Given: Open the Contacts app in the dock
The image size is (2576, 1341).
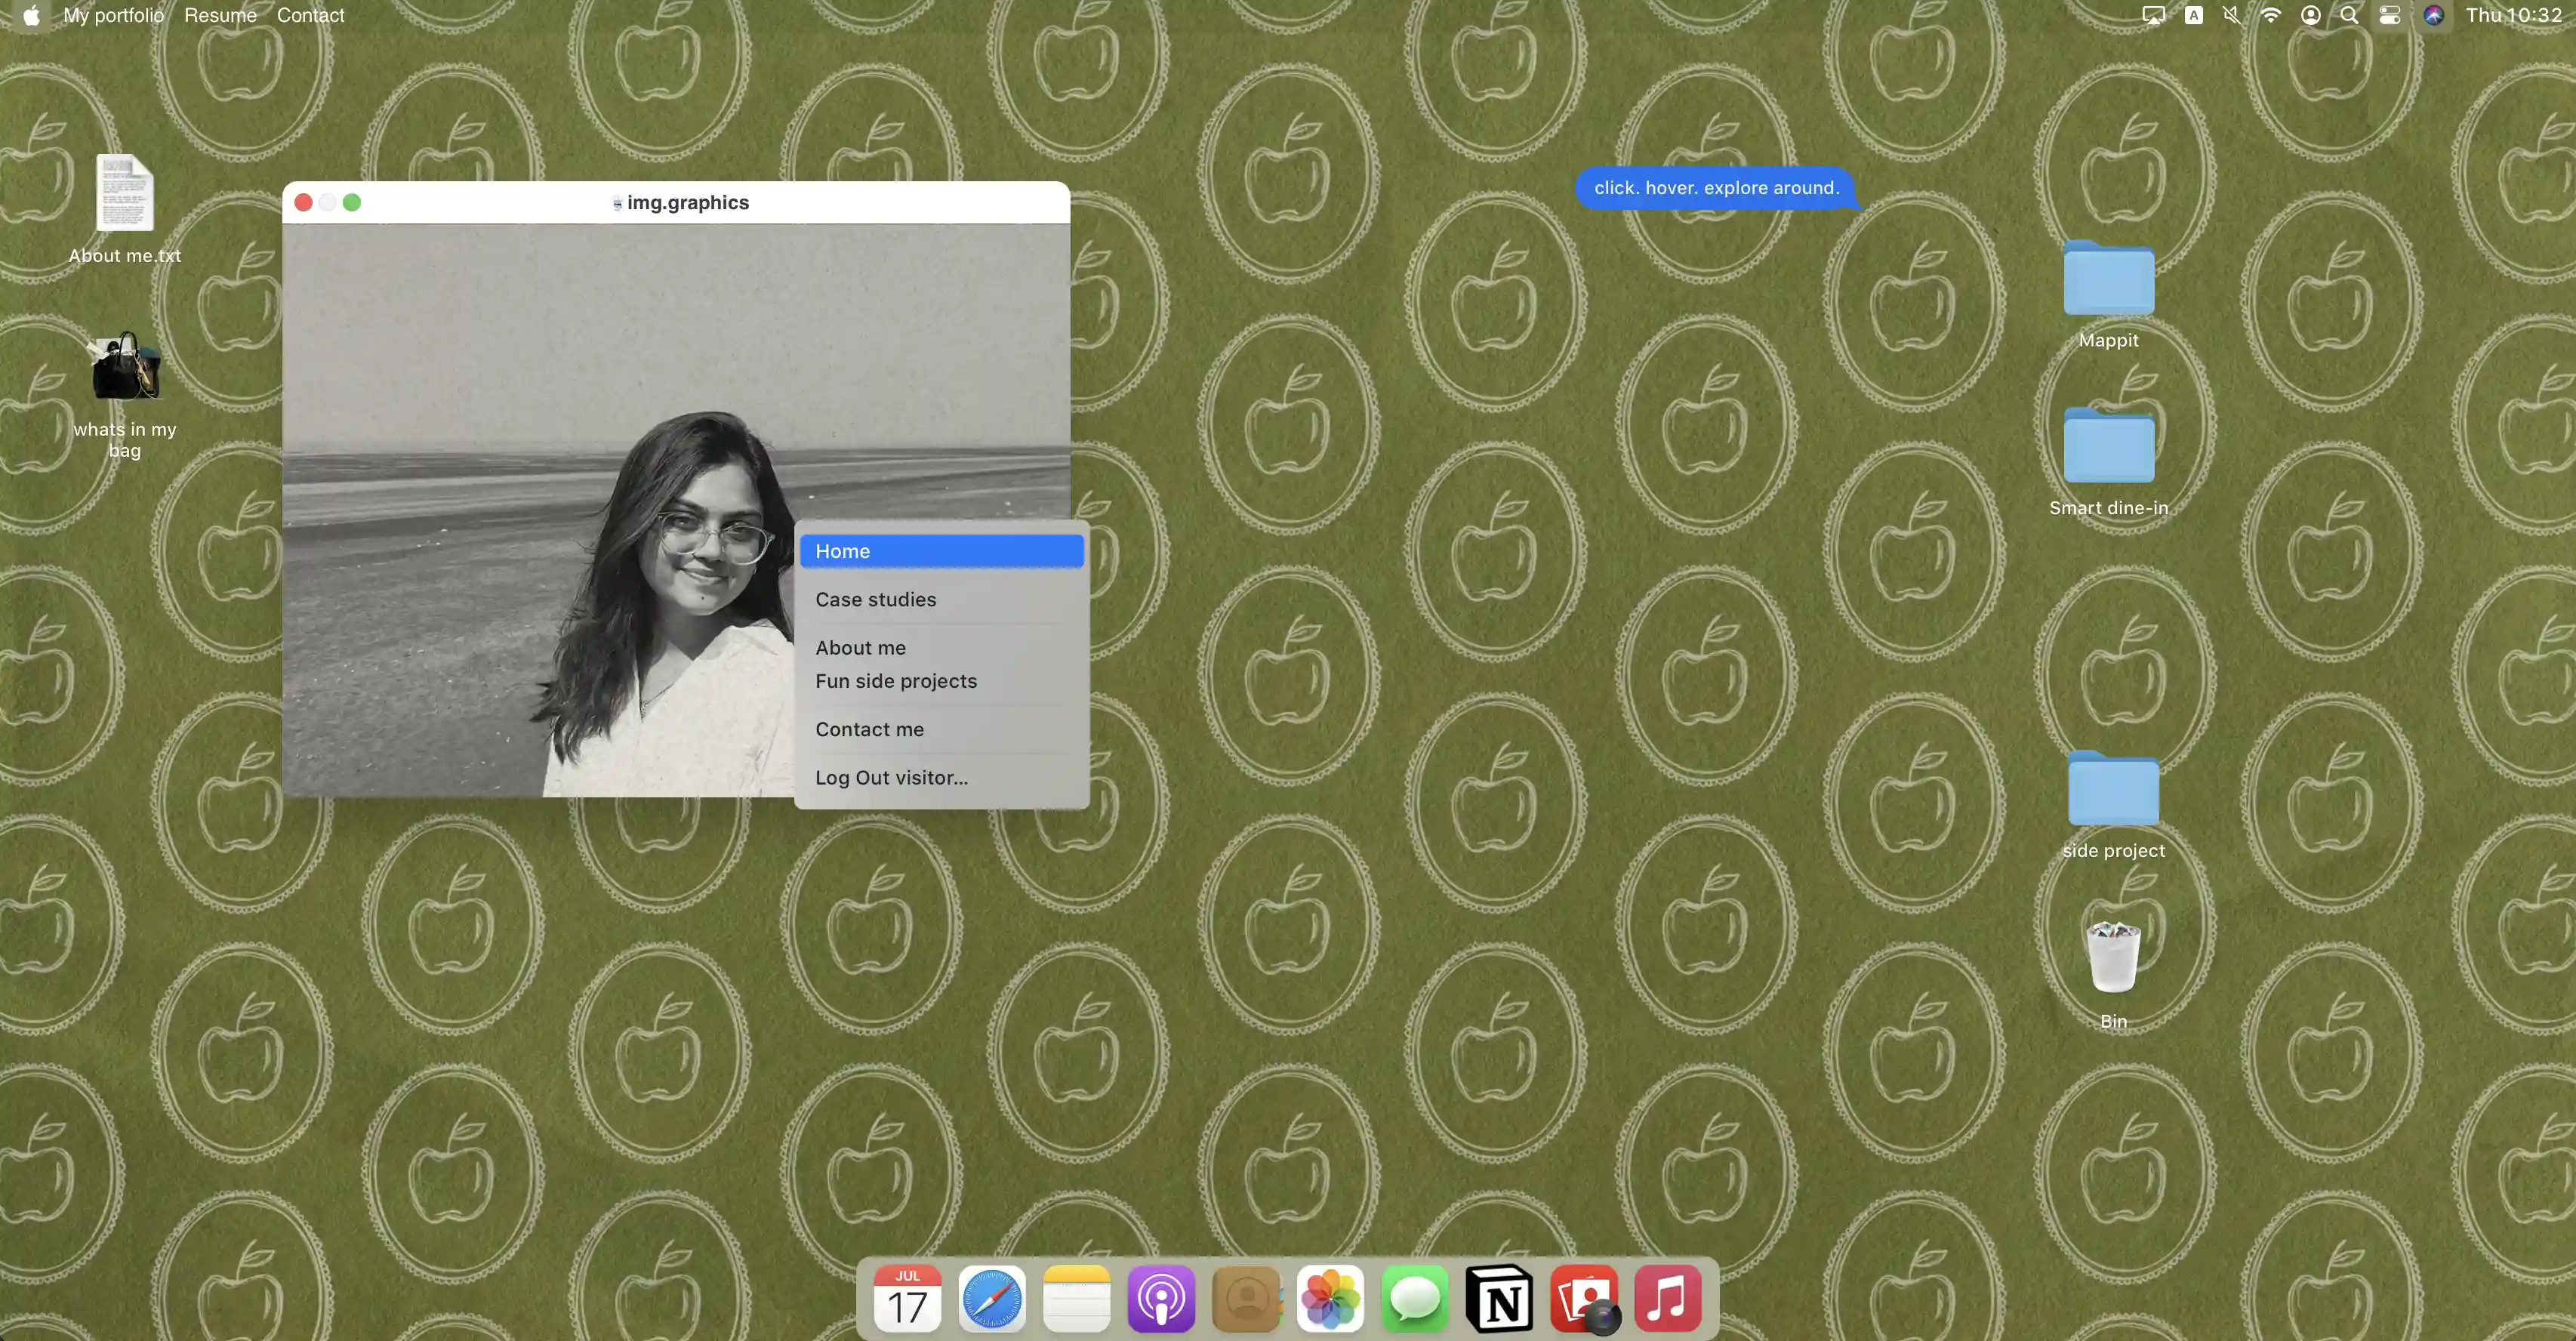Looking at the screenshot, I should [x=1246, y=1298].
